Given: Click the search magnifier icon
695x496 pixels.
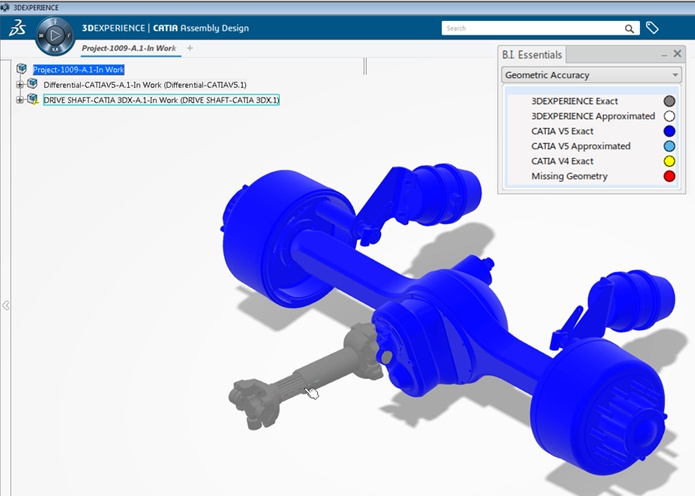Looking at the screenshot, I should (x=629, y=29).
